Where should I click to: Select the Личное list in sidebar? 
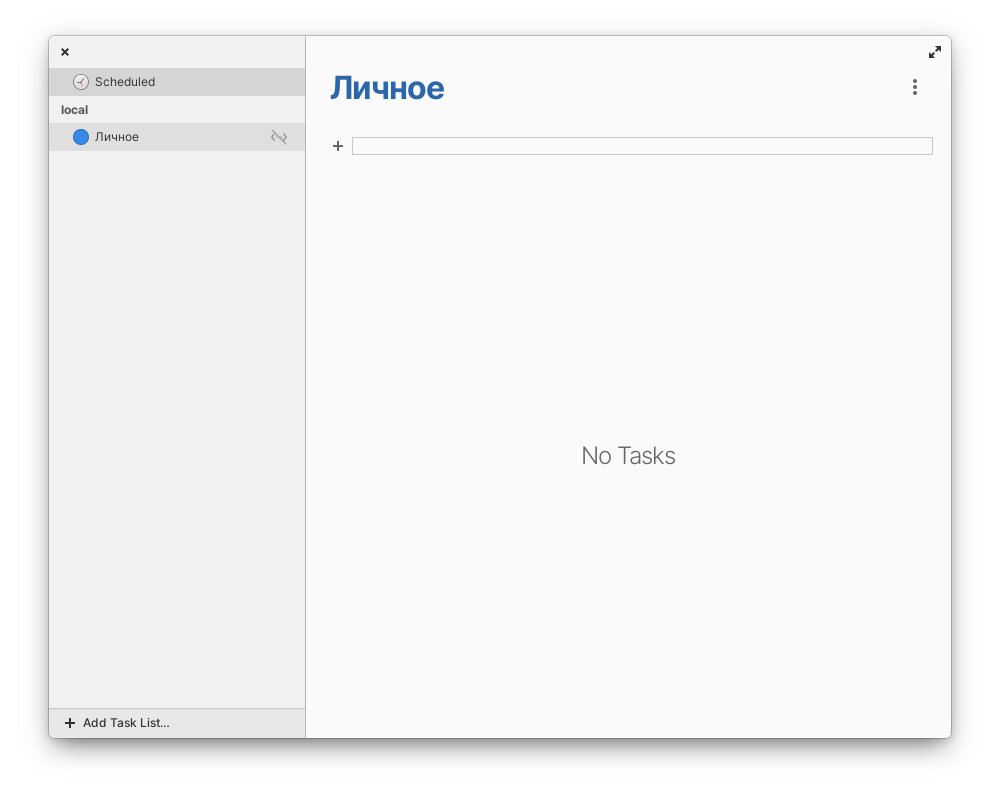117,137
